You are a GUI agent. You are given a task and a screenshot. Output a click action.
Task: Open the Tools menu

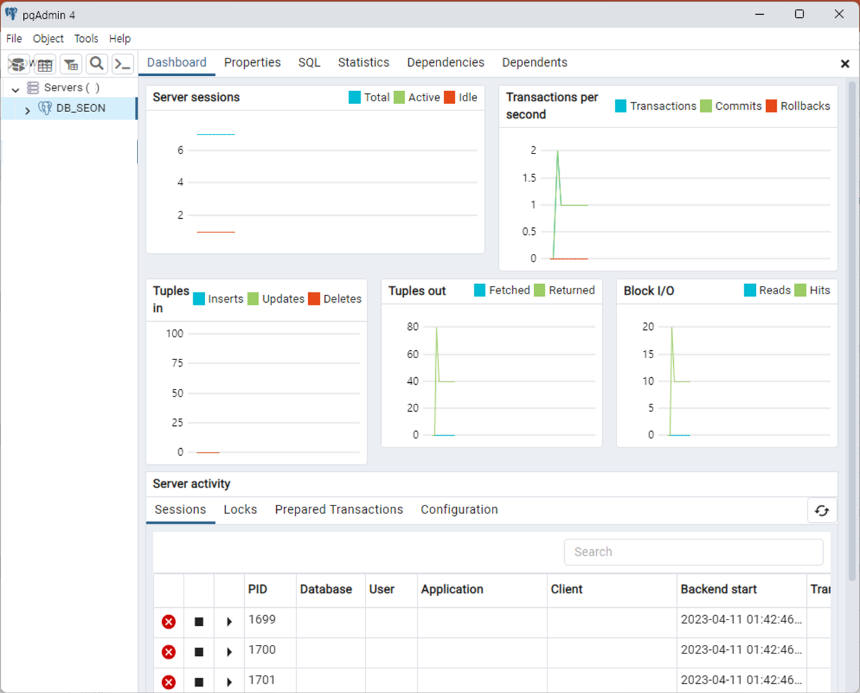point(86,38)
